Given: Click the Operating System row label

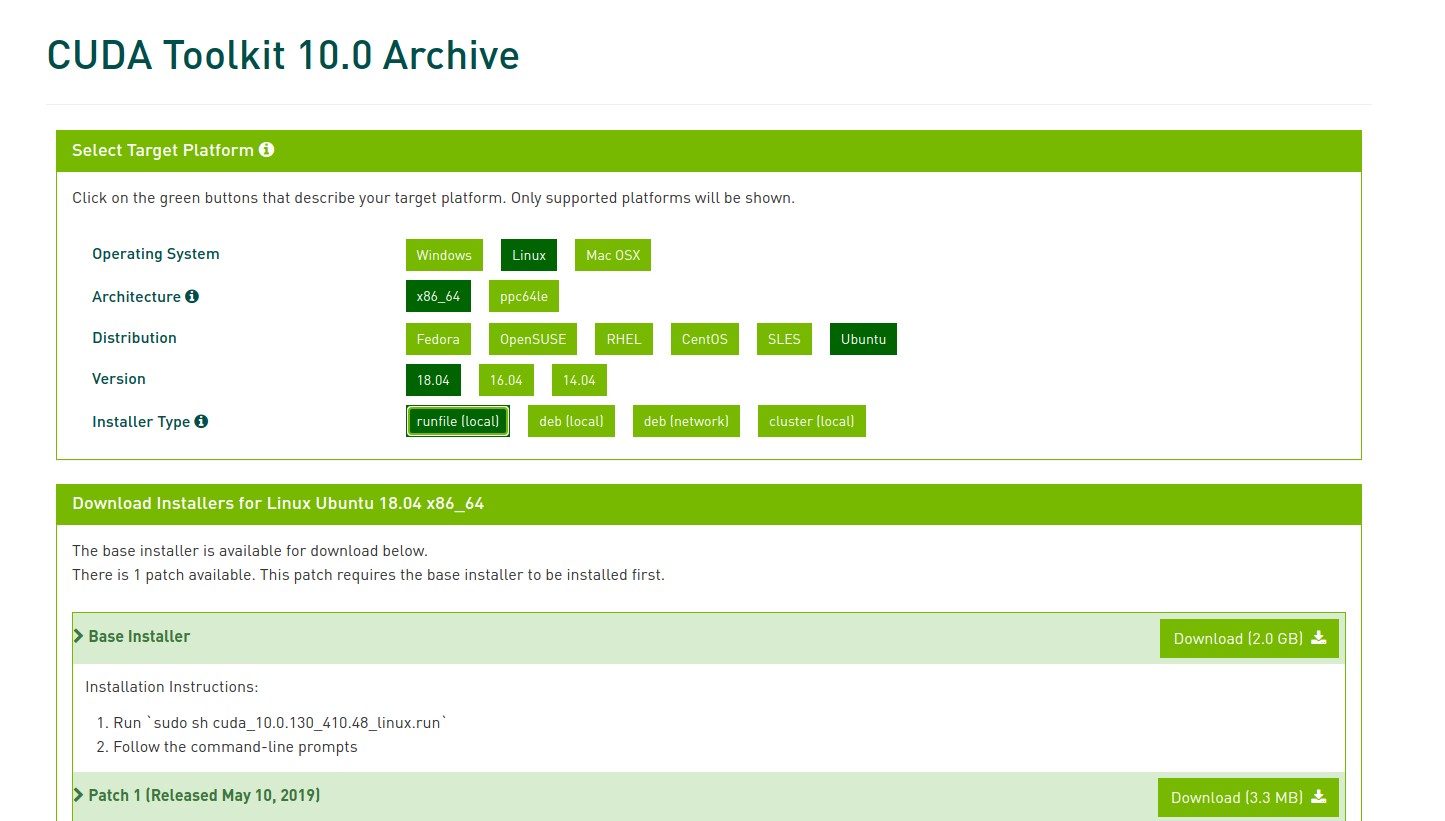Looking at the screenshot, I should [x=156, y=254].
